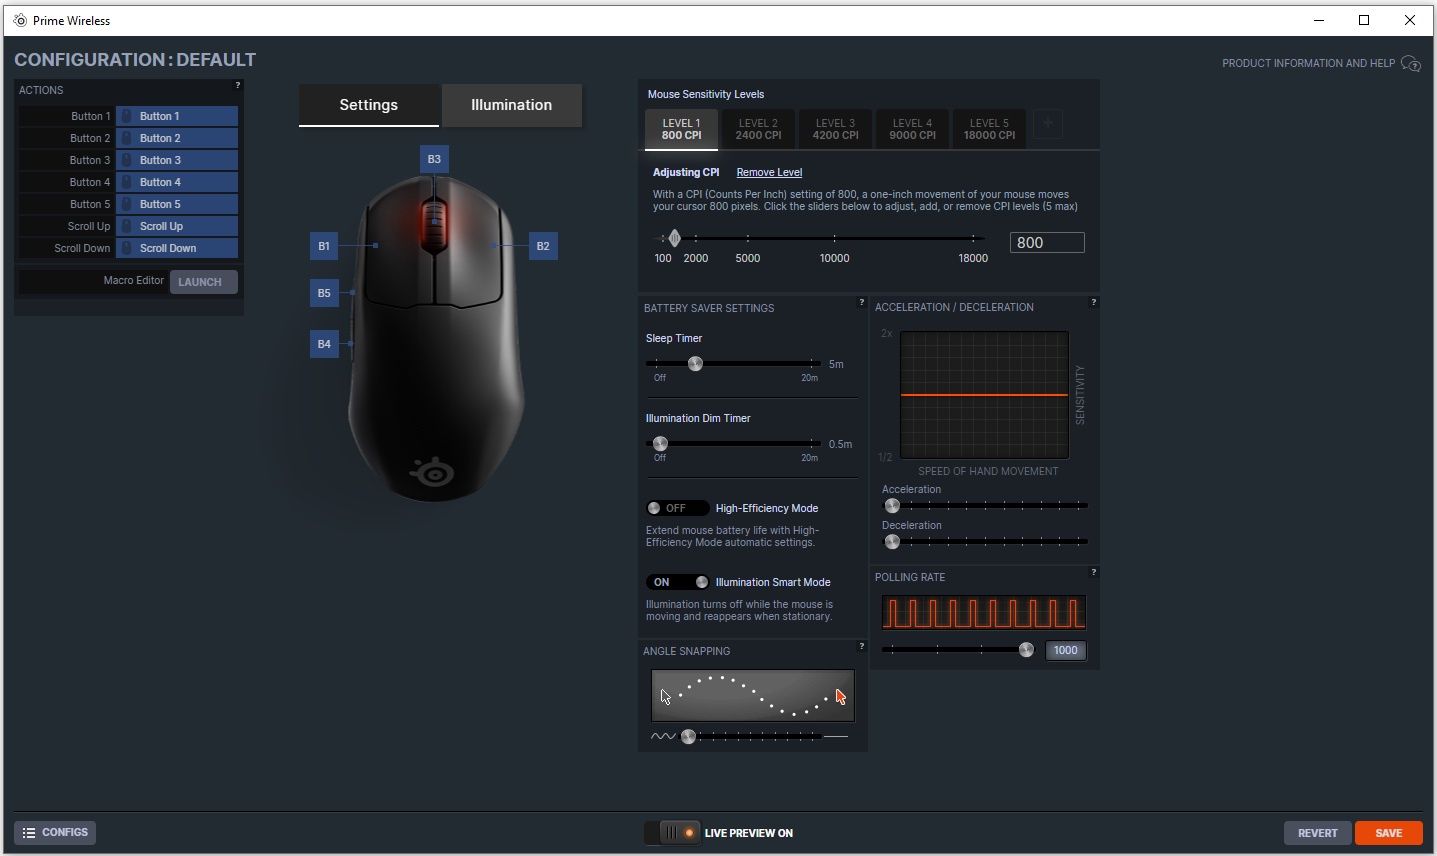The width and height of the screenshot is (1437, 856).
Task: Switch to the Illumination tab
Action: pos(511,105)
